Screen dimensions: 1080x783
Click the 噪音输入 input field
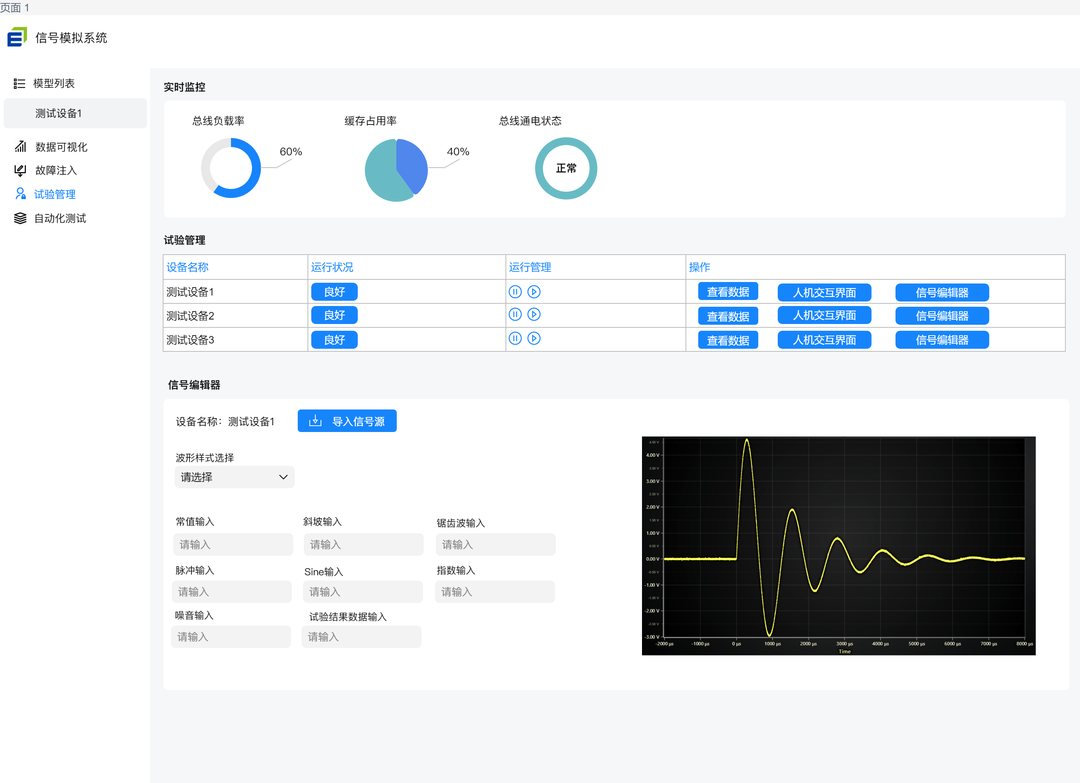231,636
